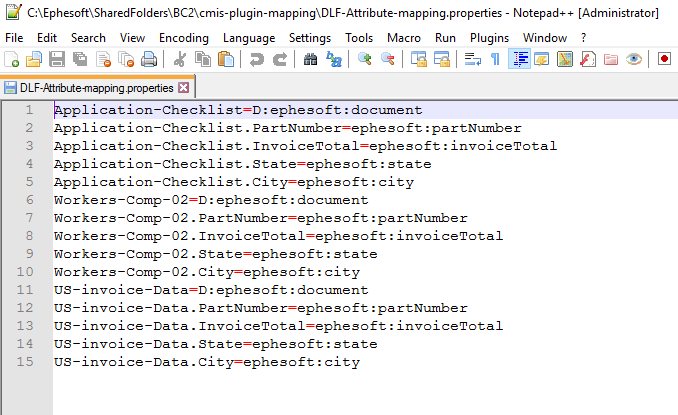678x415 pixels.
Task: Click text 'Workers-Comp-02.PartNumber=ephesoft:partNumber'
Action: tap(261, 218)
